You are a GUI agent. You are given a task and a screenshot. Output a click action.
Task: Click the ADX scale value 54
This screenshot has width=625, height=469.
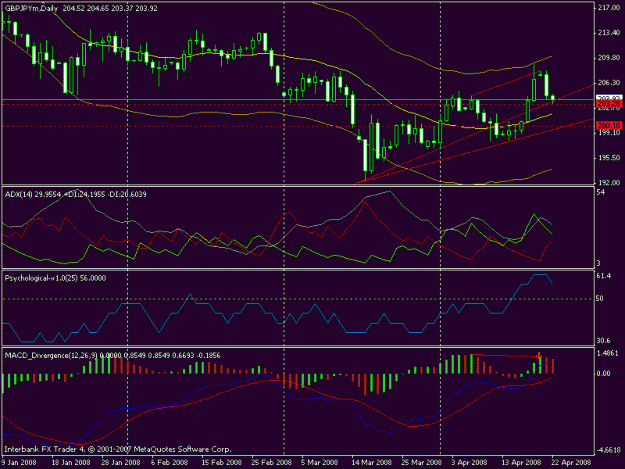(601, 192)
